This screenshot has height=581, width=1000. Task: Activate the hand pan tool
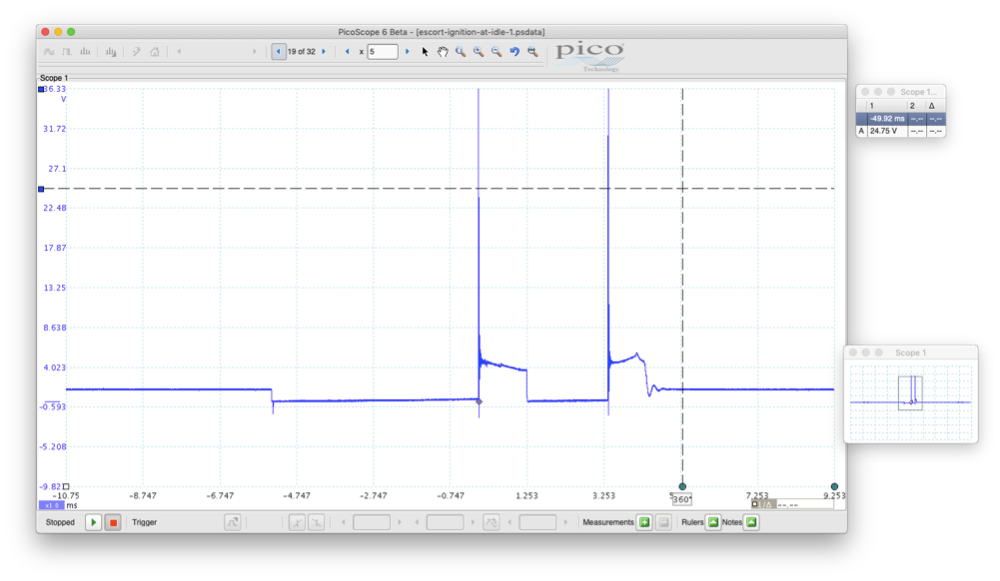pos(442,51)
